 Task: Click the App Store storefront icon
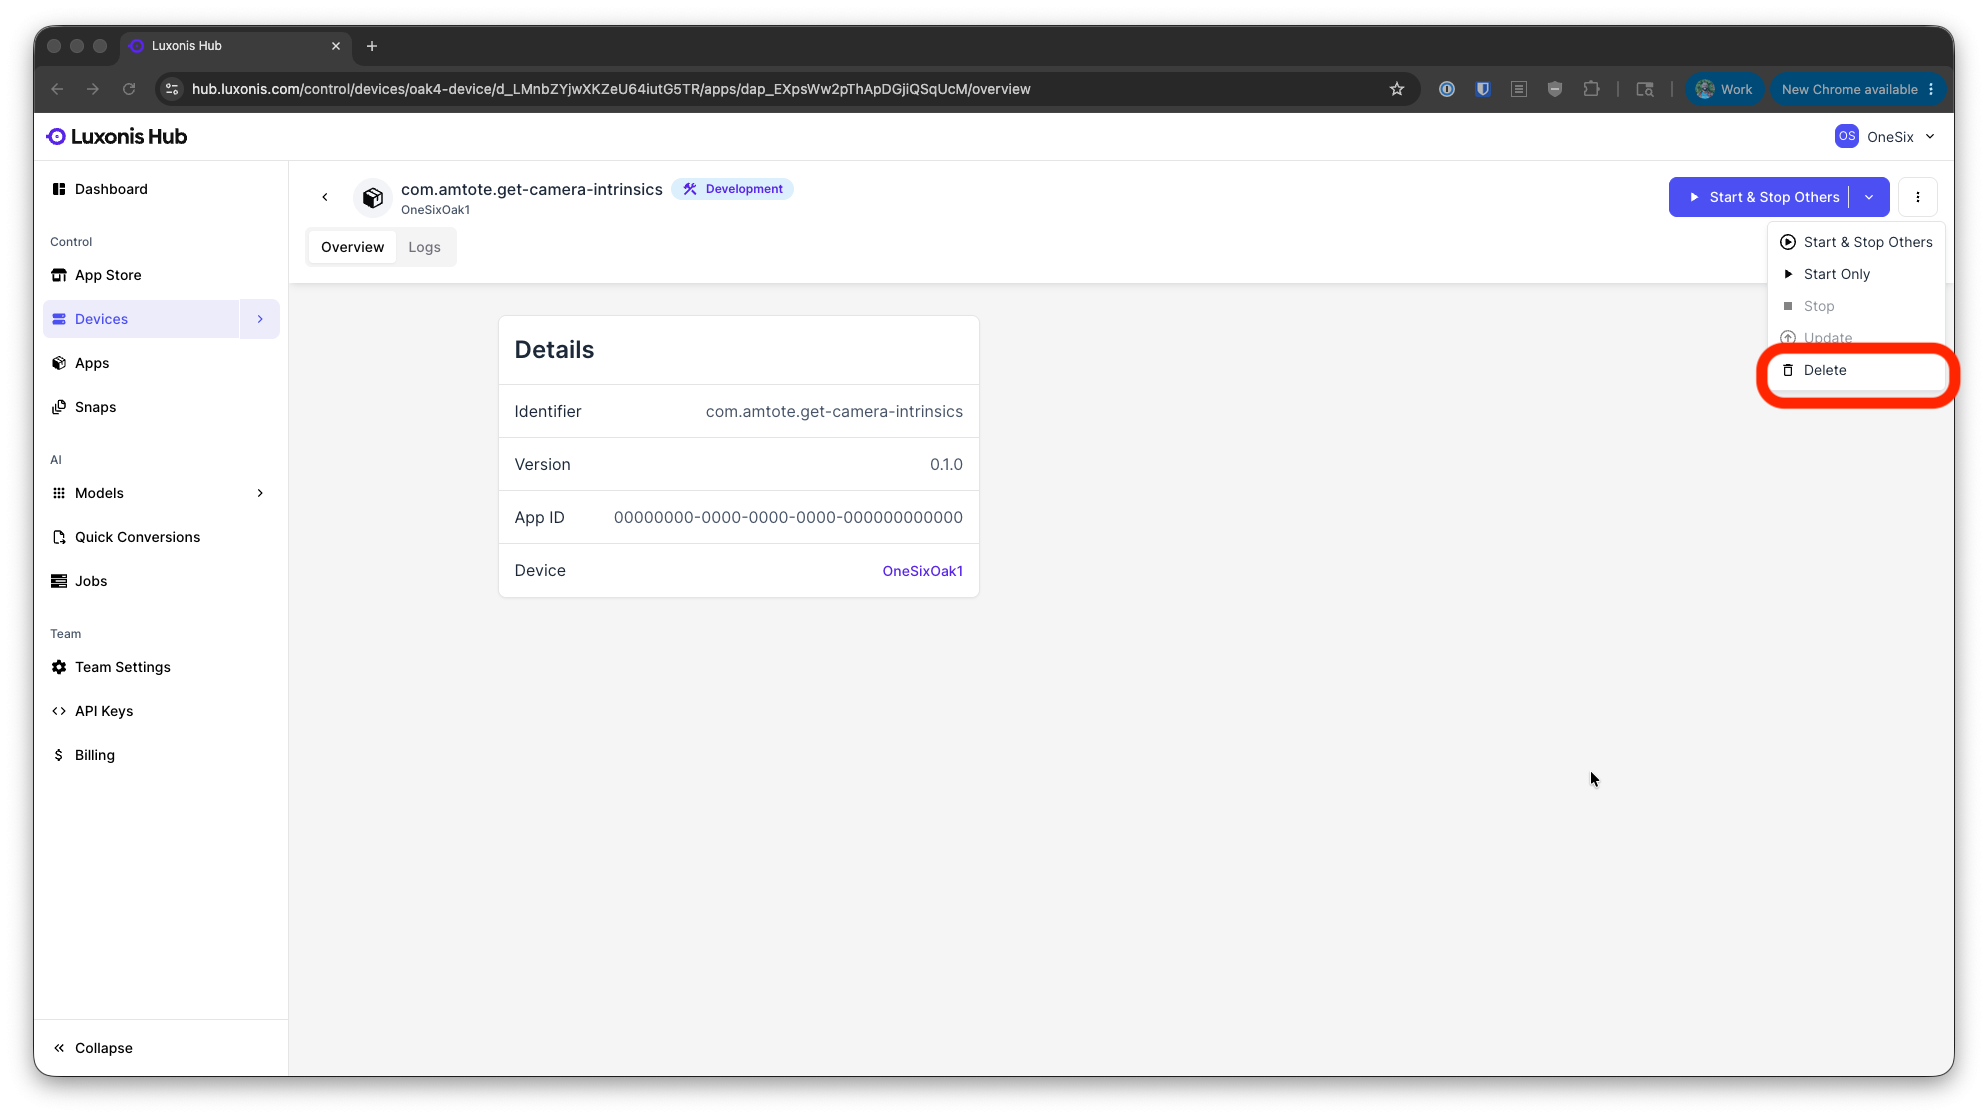(x=59, y=275)
